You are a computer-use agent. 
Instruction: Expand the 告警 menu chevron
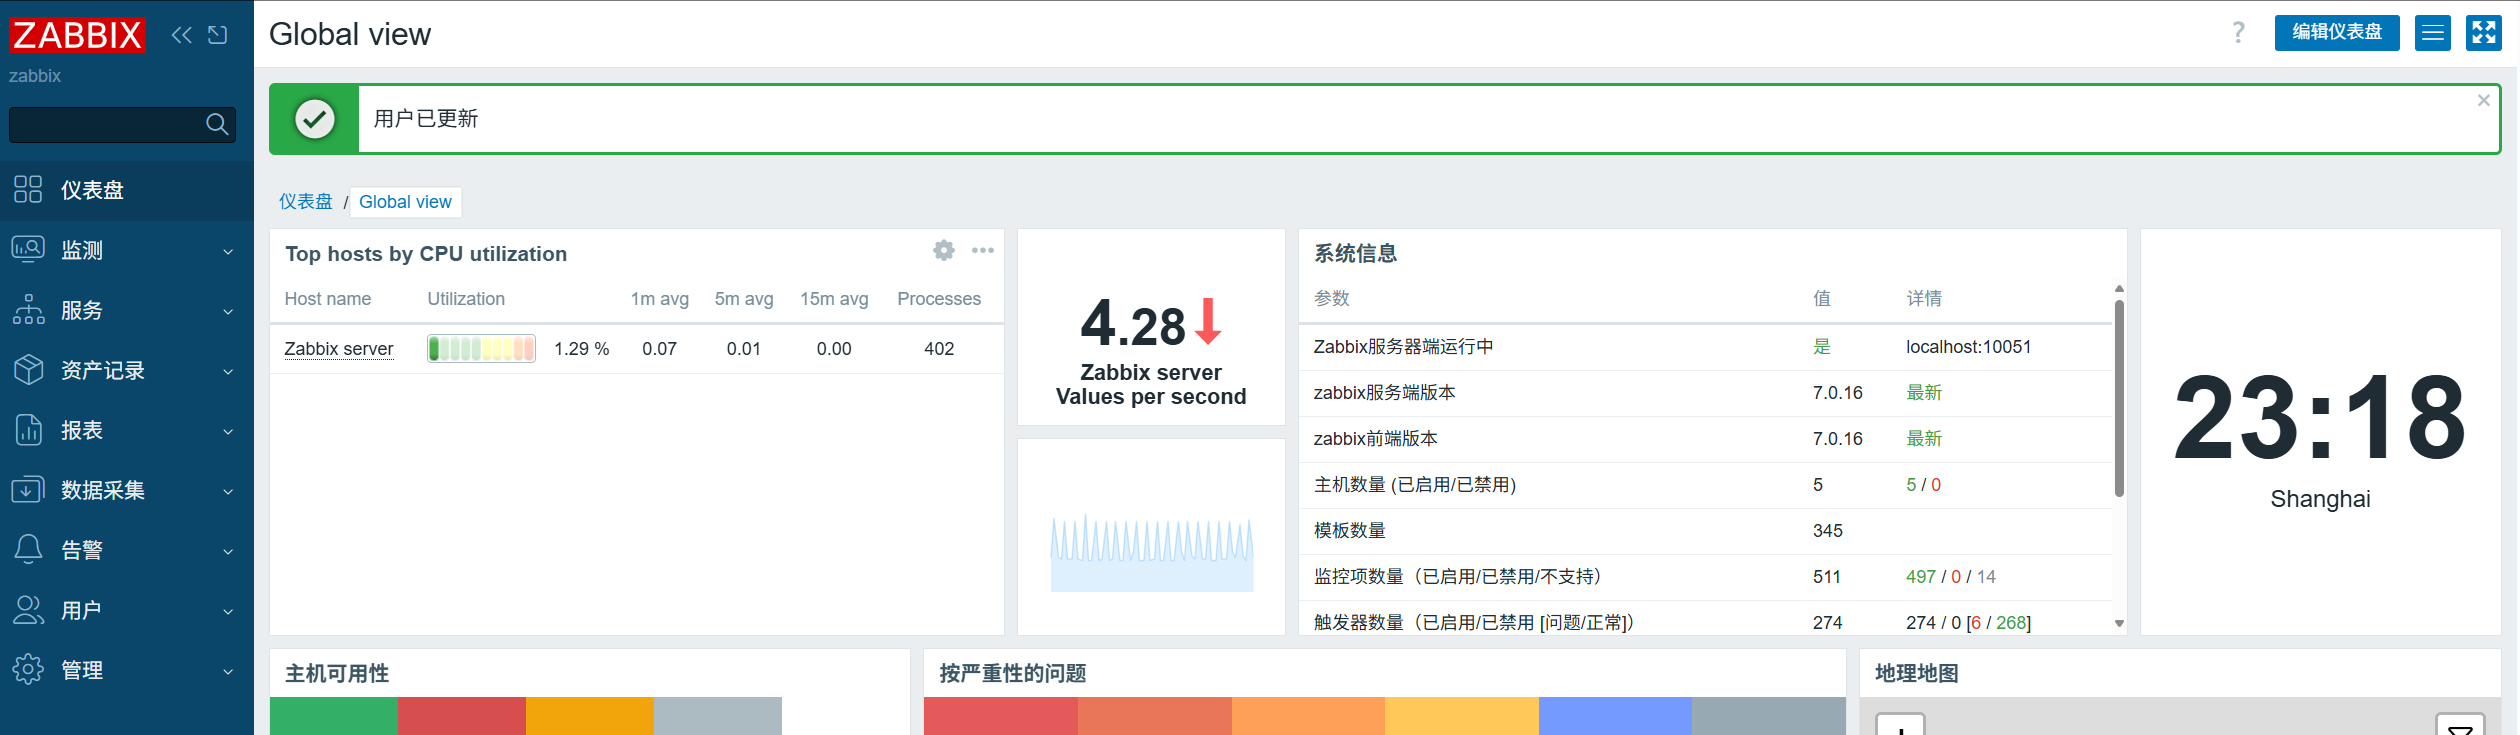pos(228,551)
